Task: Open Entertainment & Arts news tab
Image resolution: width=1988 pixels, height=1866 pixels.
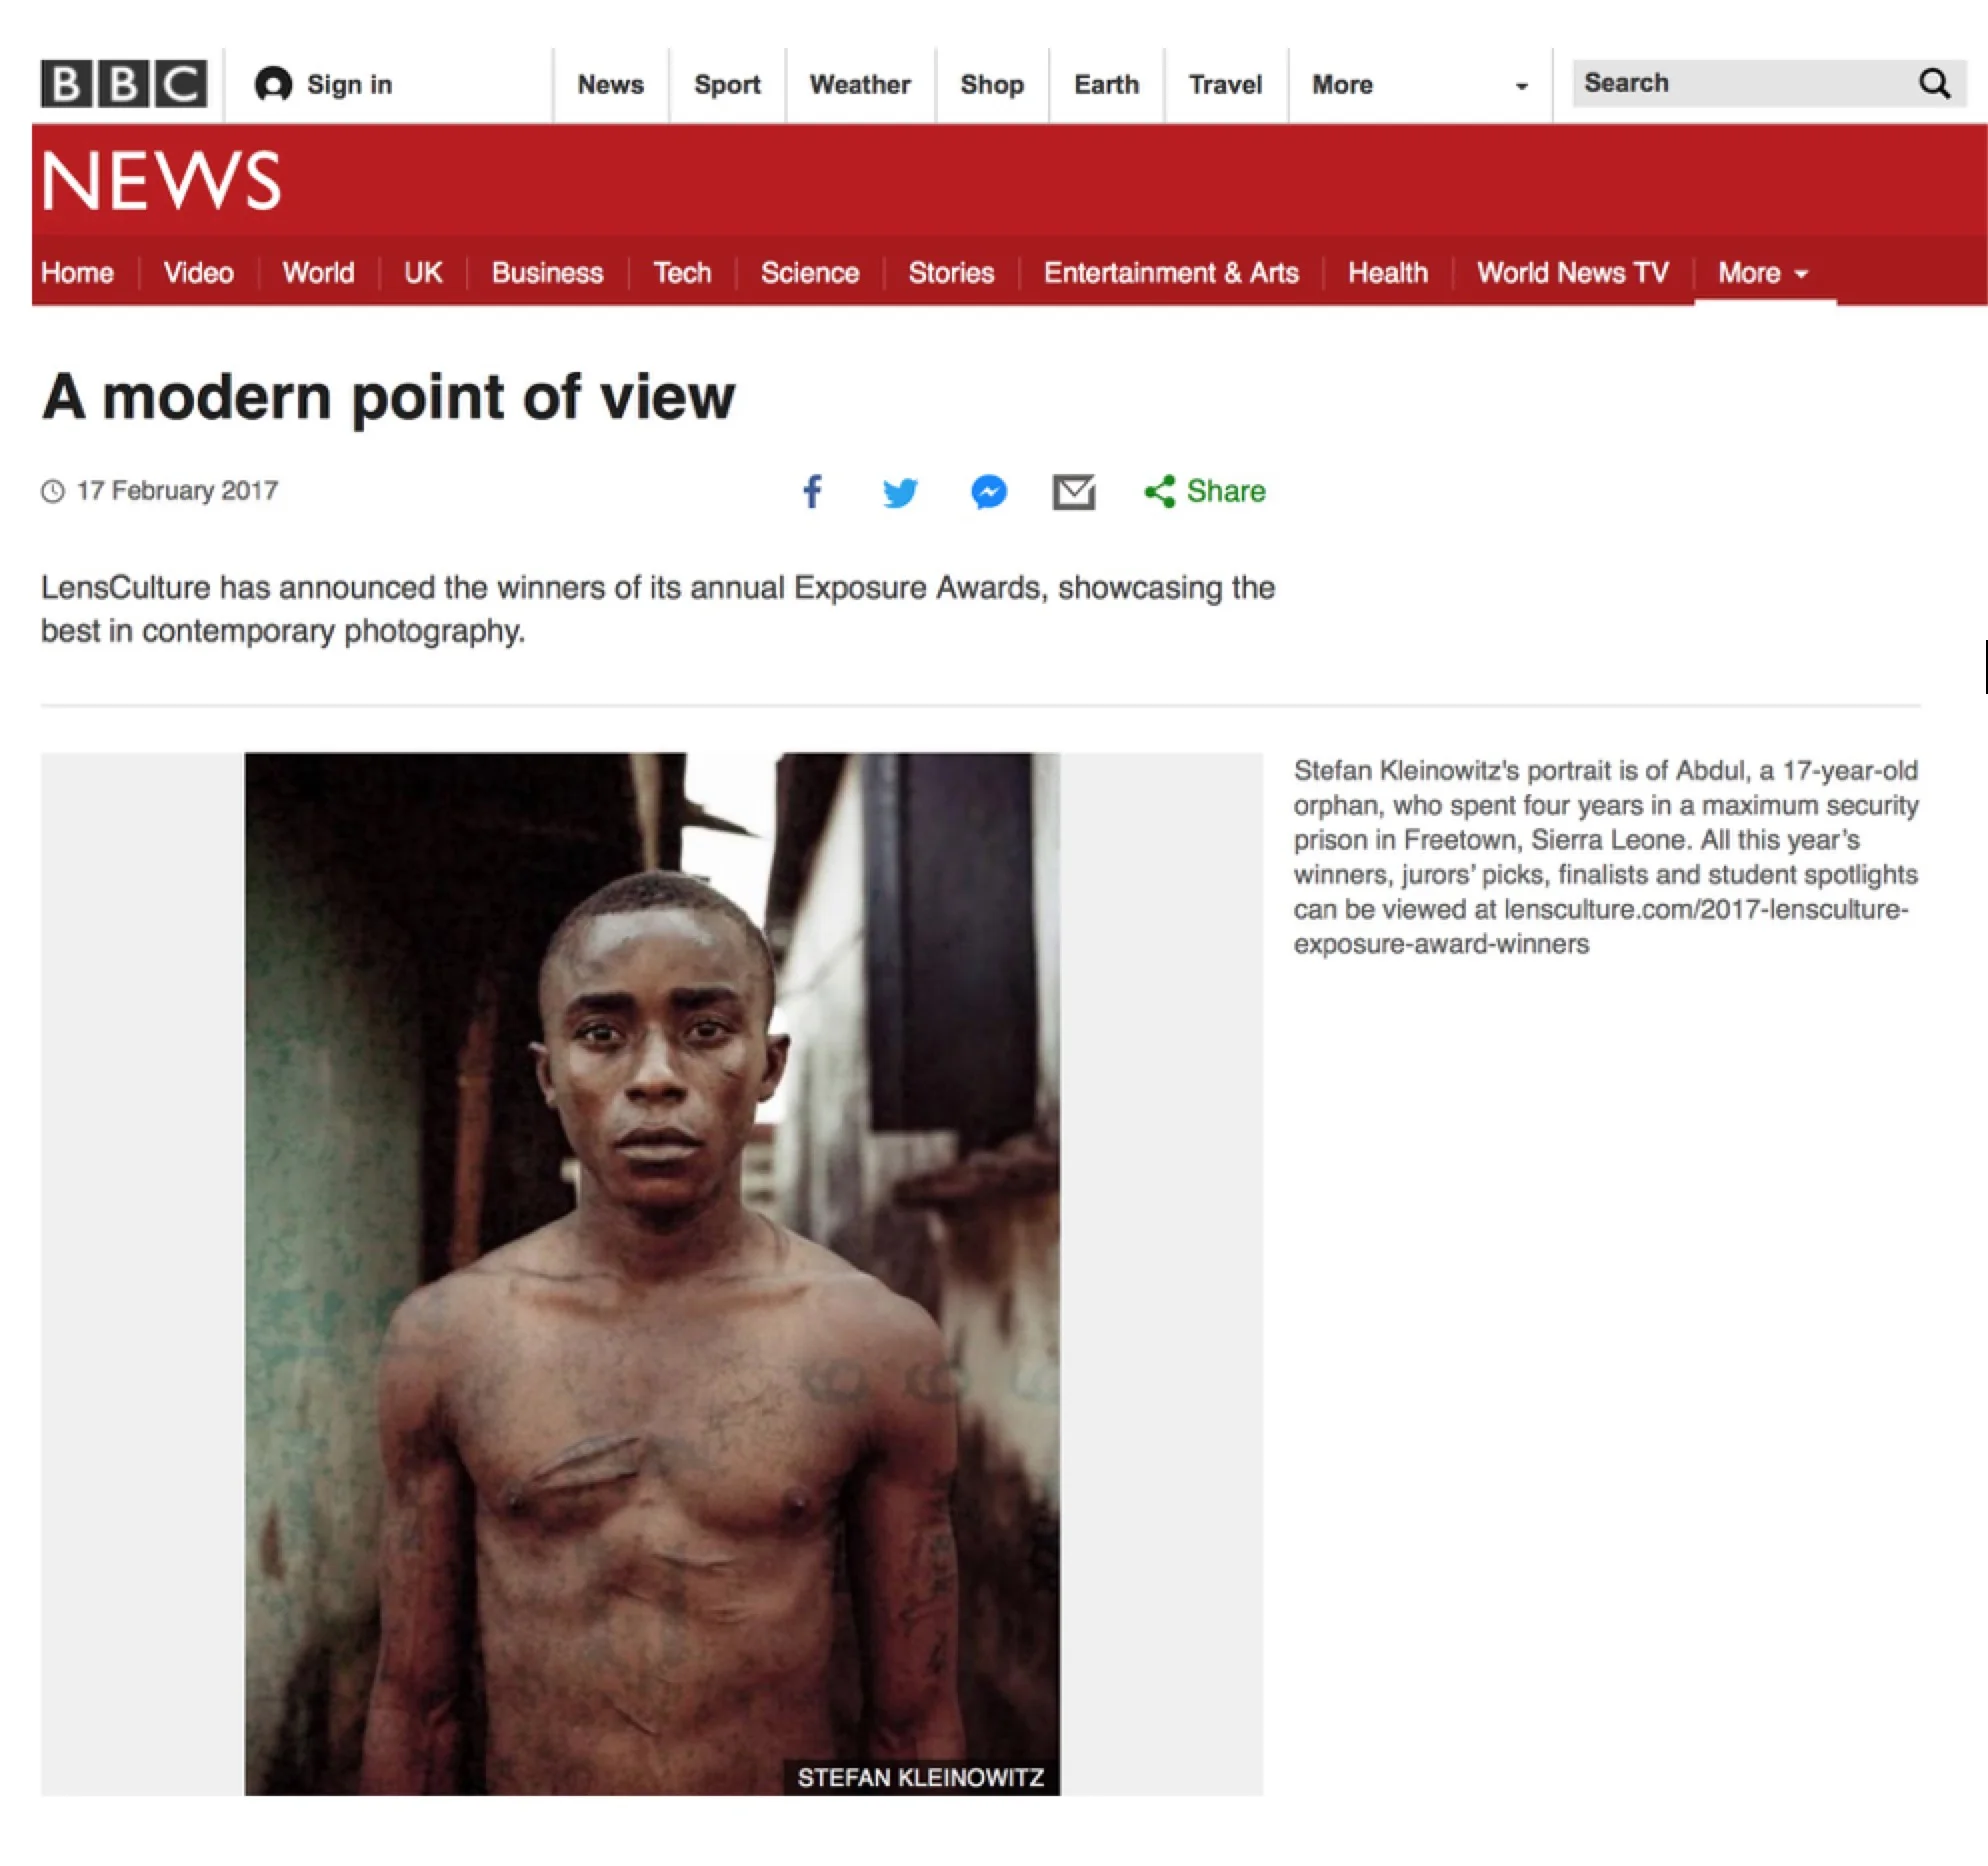Action: [1171, 273]
